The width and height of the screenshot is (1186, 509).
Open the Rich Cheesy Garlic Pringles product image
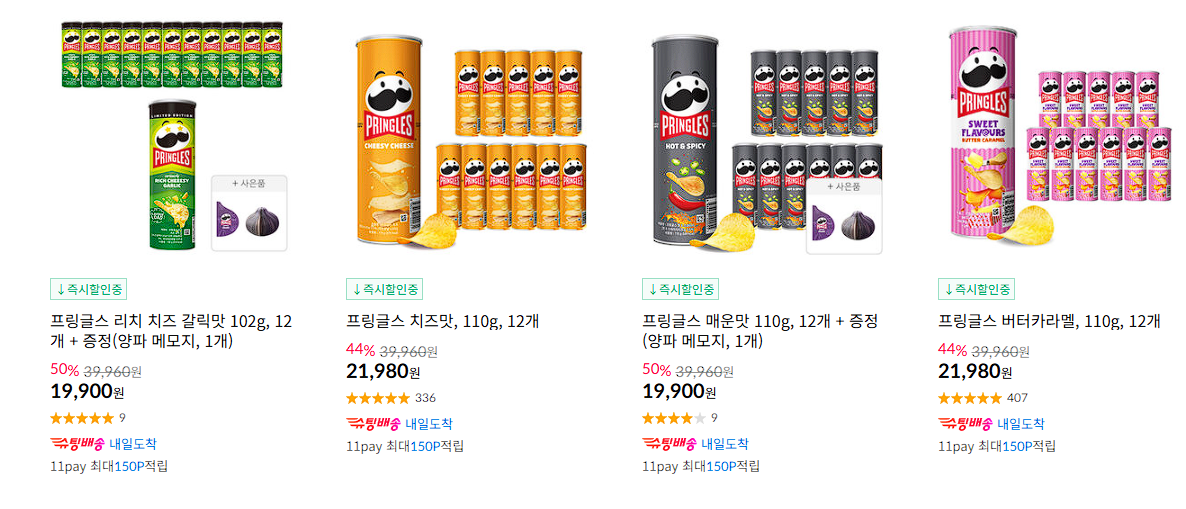(x=172, y=136)
